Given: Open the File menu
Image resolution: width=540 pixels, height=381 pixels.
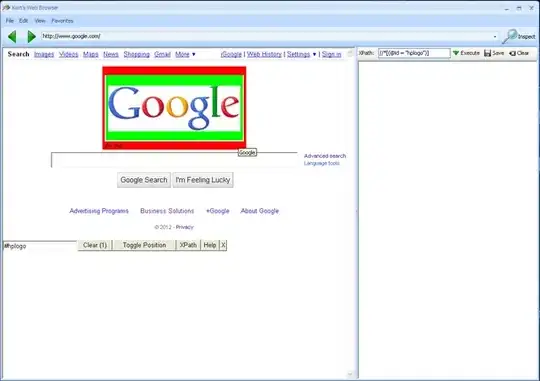Looking at the screenshot, I should click(x=10, y=21).
